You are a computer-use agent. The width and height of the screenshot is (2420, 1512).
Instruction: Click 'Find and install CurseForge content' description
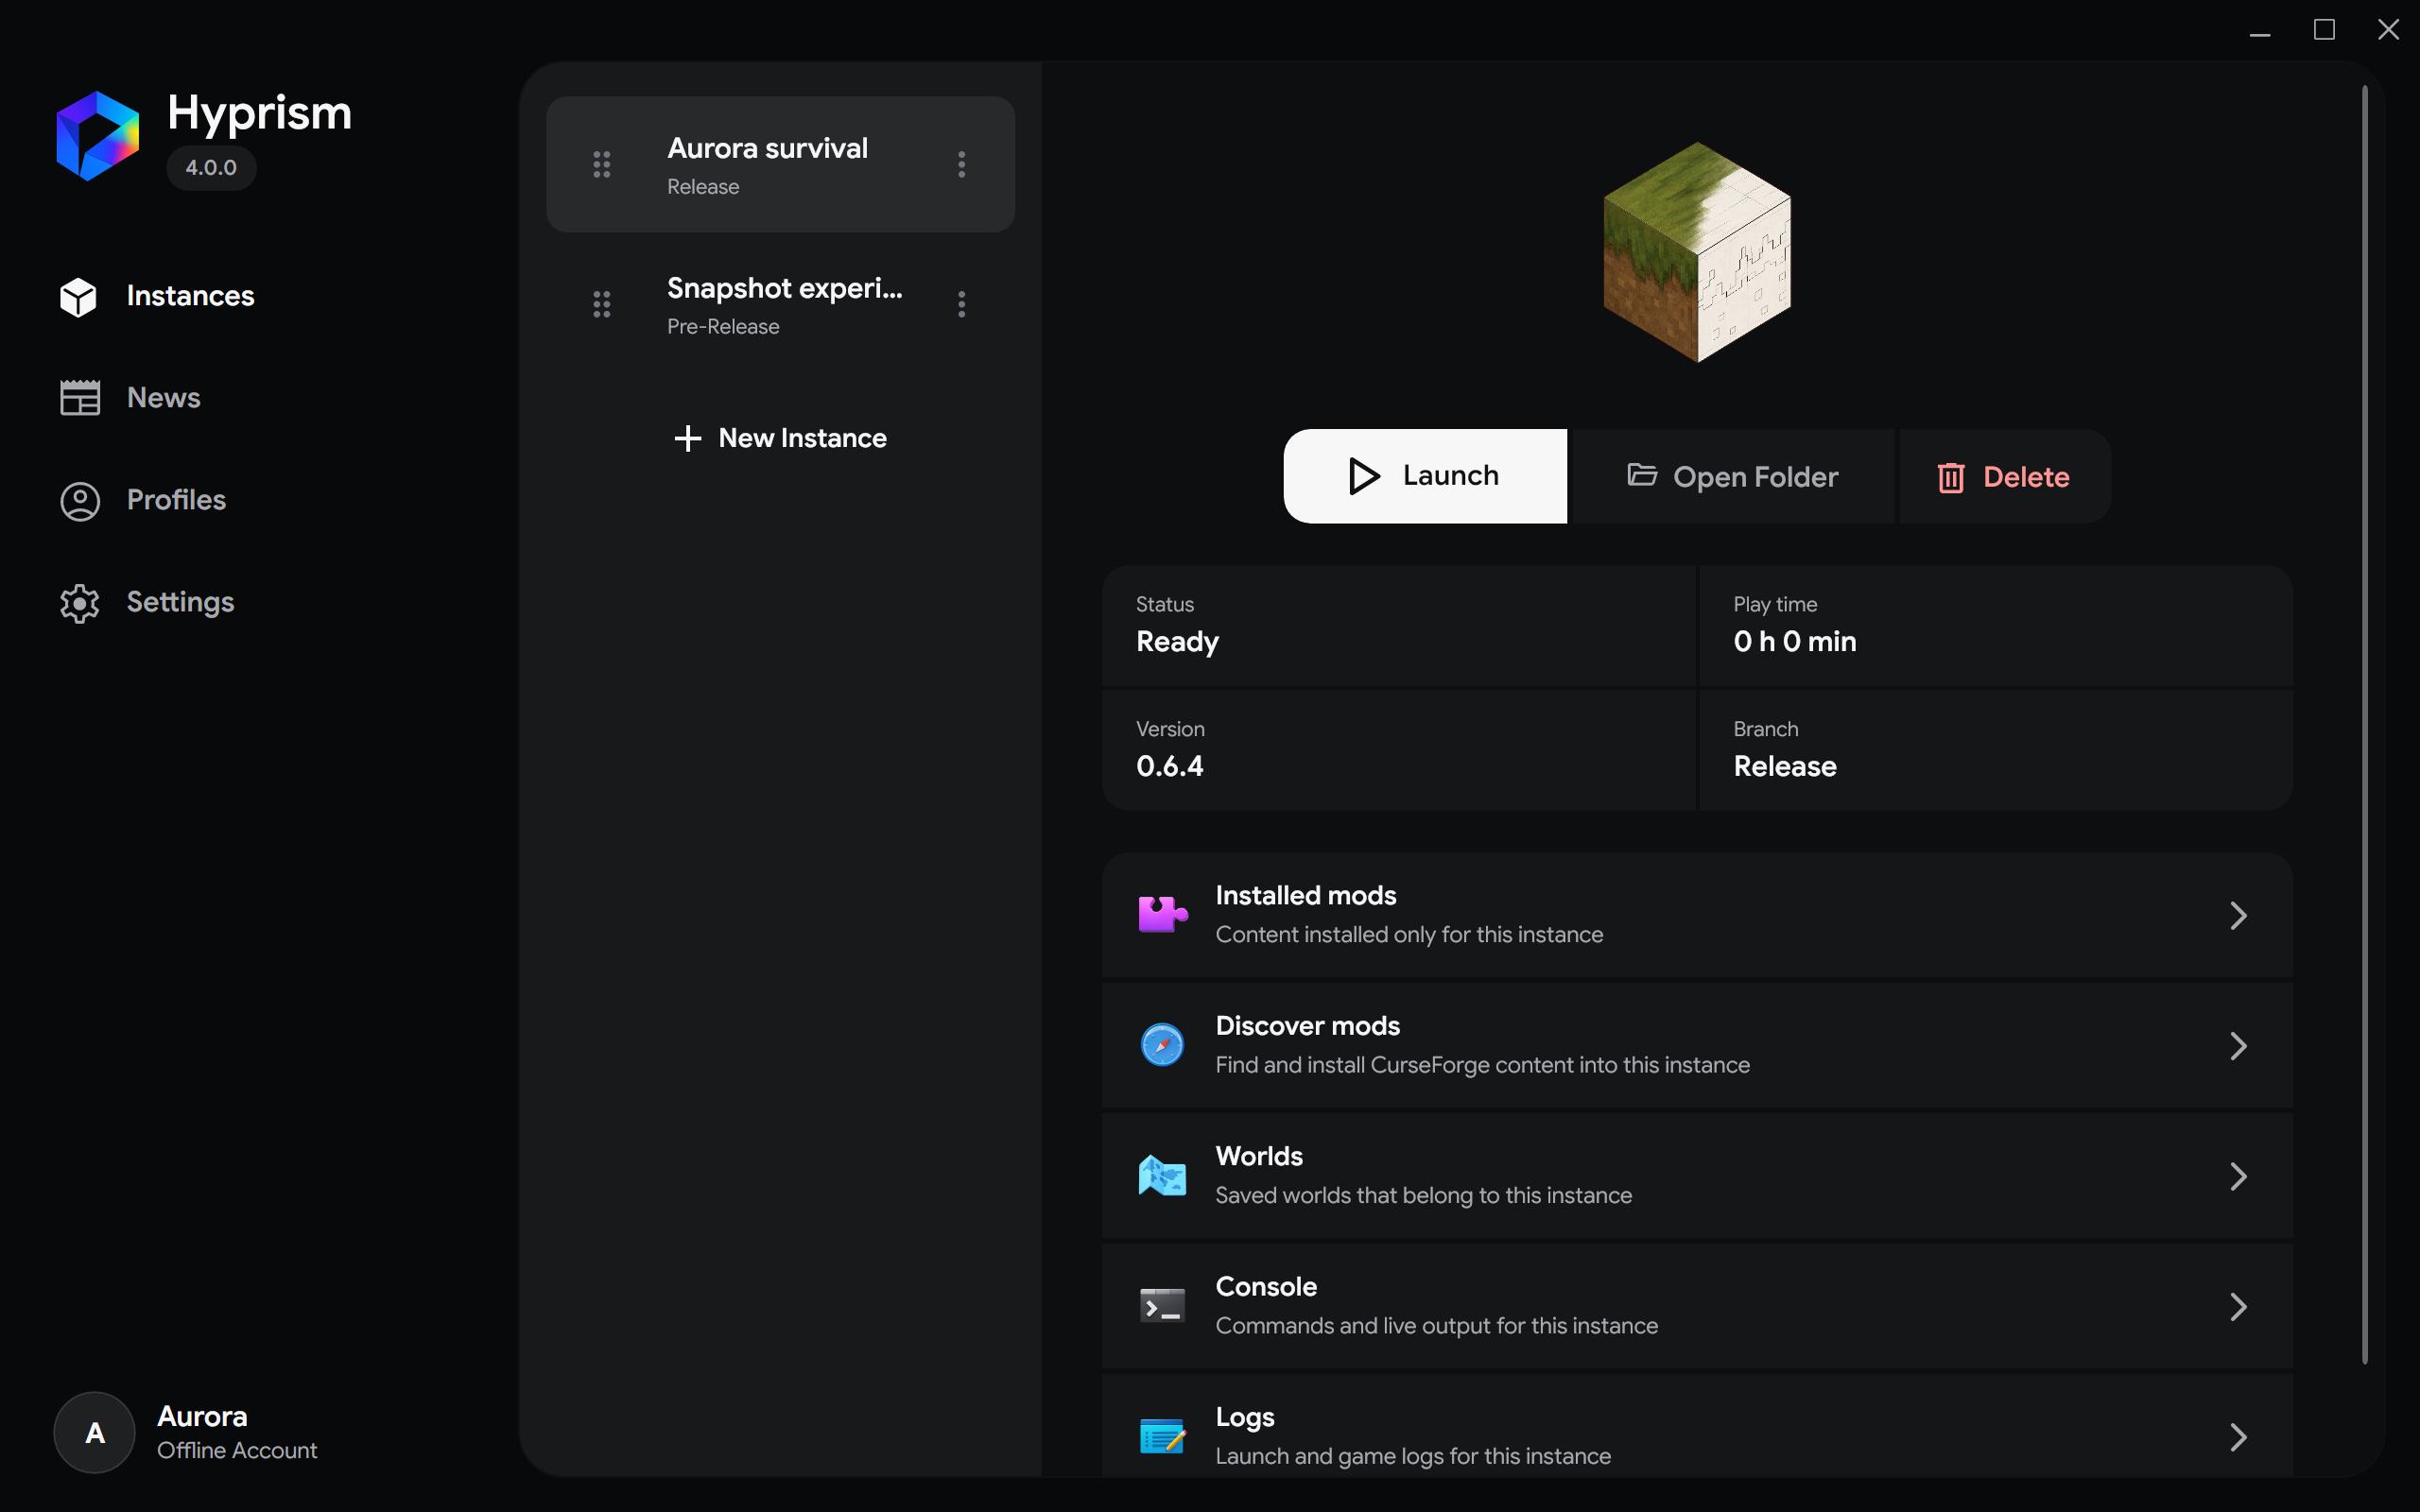pyautogui.click(x=1483, y=1065)
